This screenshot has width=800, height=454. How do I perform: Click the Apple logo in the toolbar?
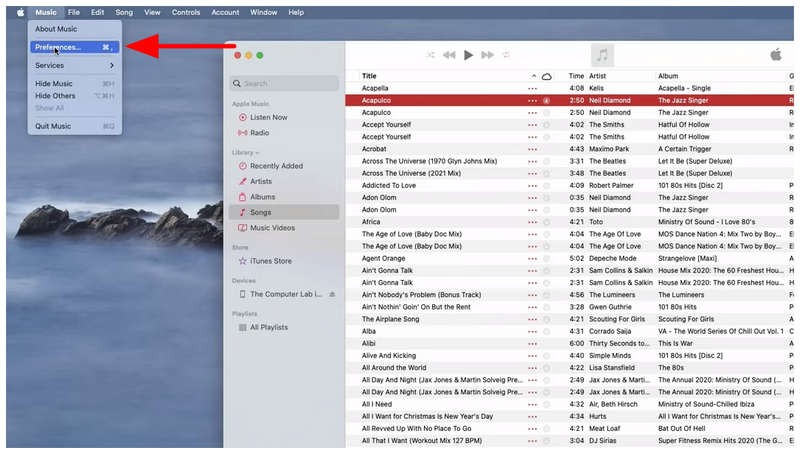(776, 55)
